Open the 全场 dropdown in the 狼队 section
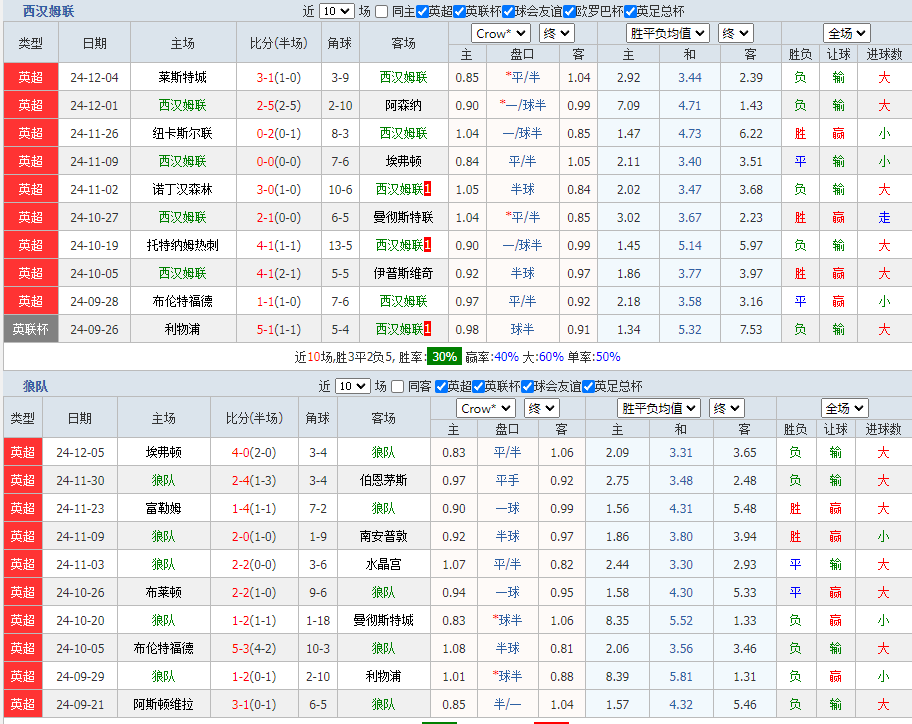Image resolution: width=912 pixels, height=724 pixels. (845, 408)
